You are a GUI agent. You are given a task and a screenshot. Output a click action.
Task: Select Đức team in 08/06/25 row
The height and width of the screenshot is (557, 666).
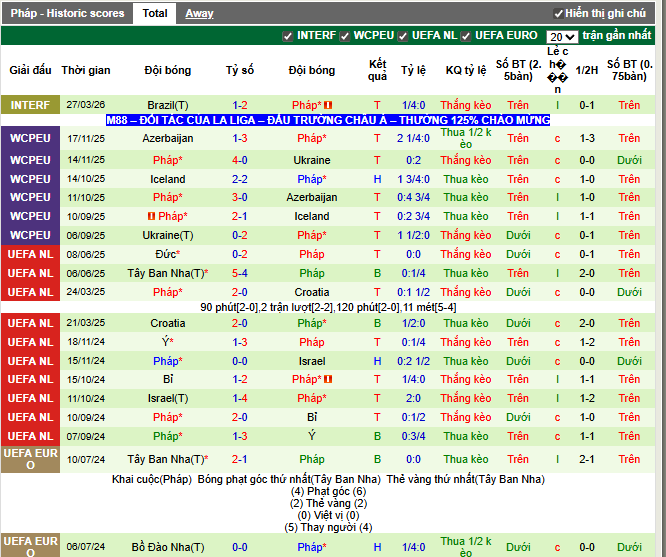tap(168, 254)
